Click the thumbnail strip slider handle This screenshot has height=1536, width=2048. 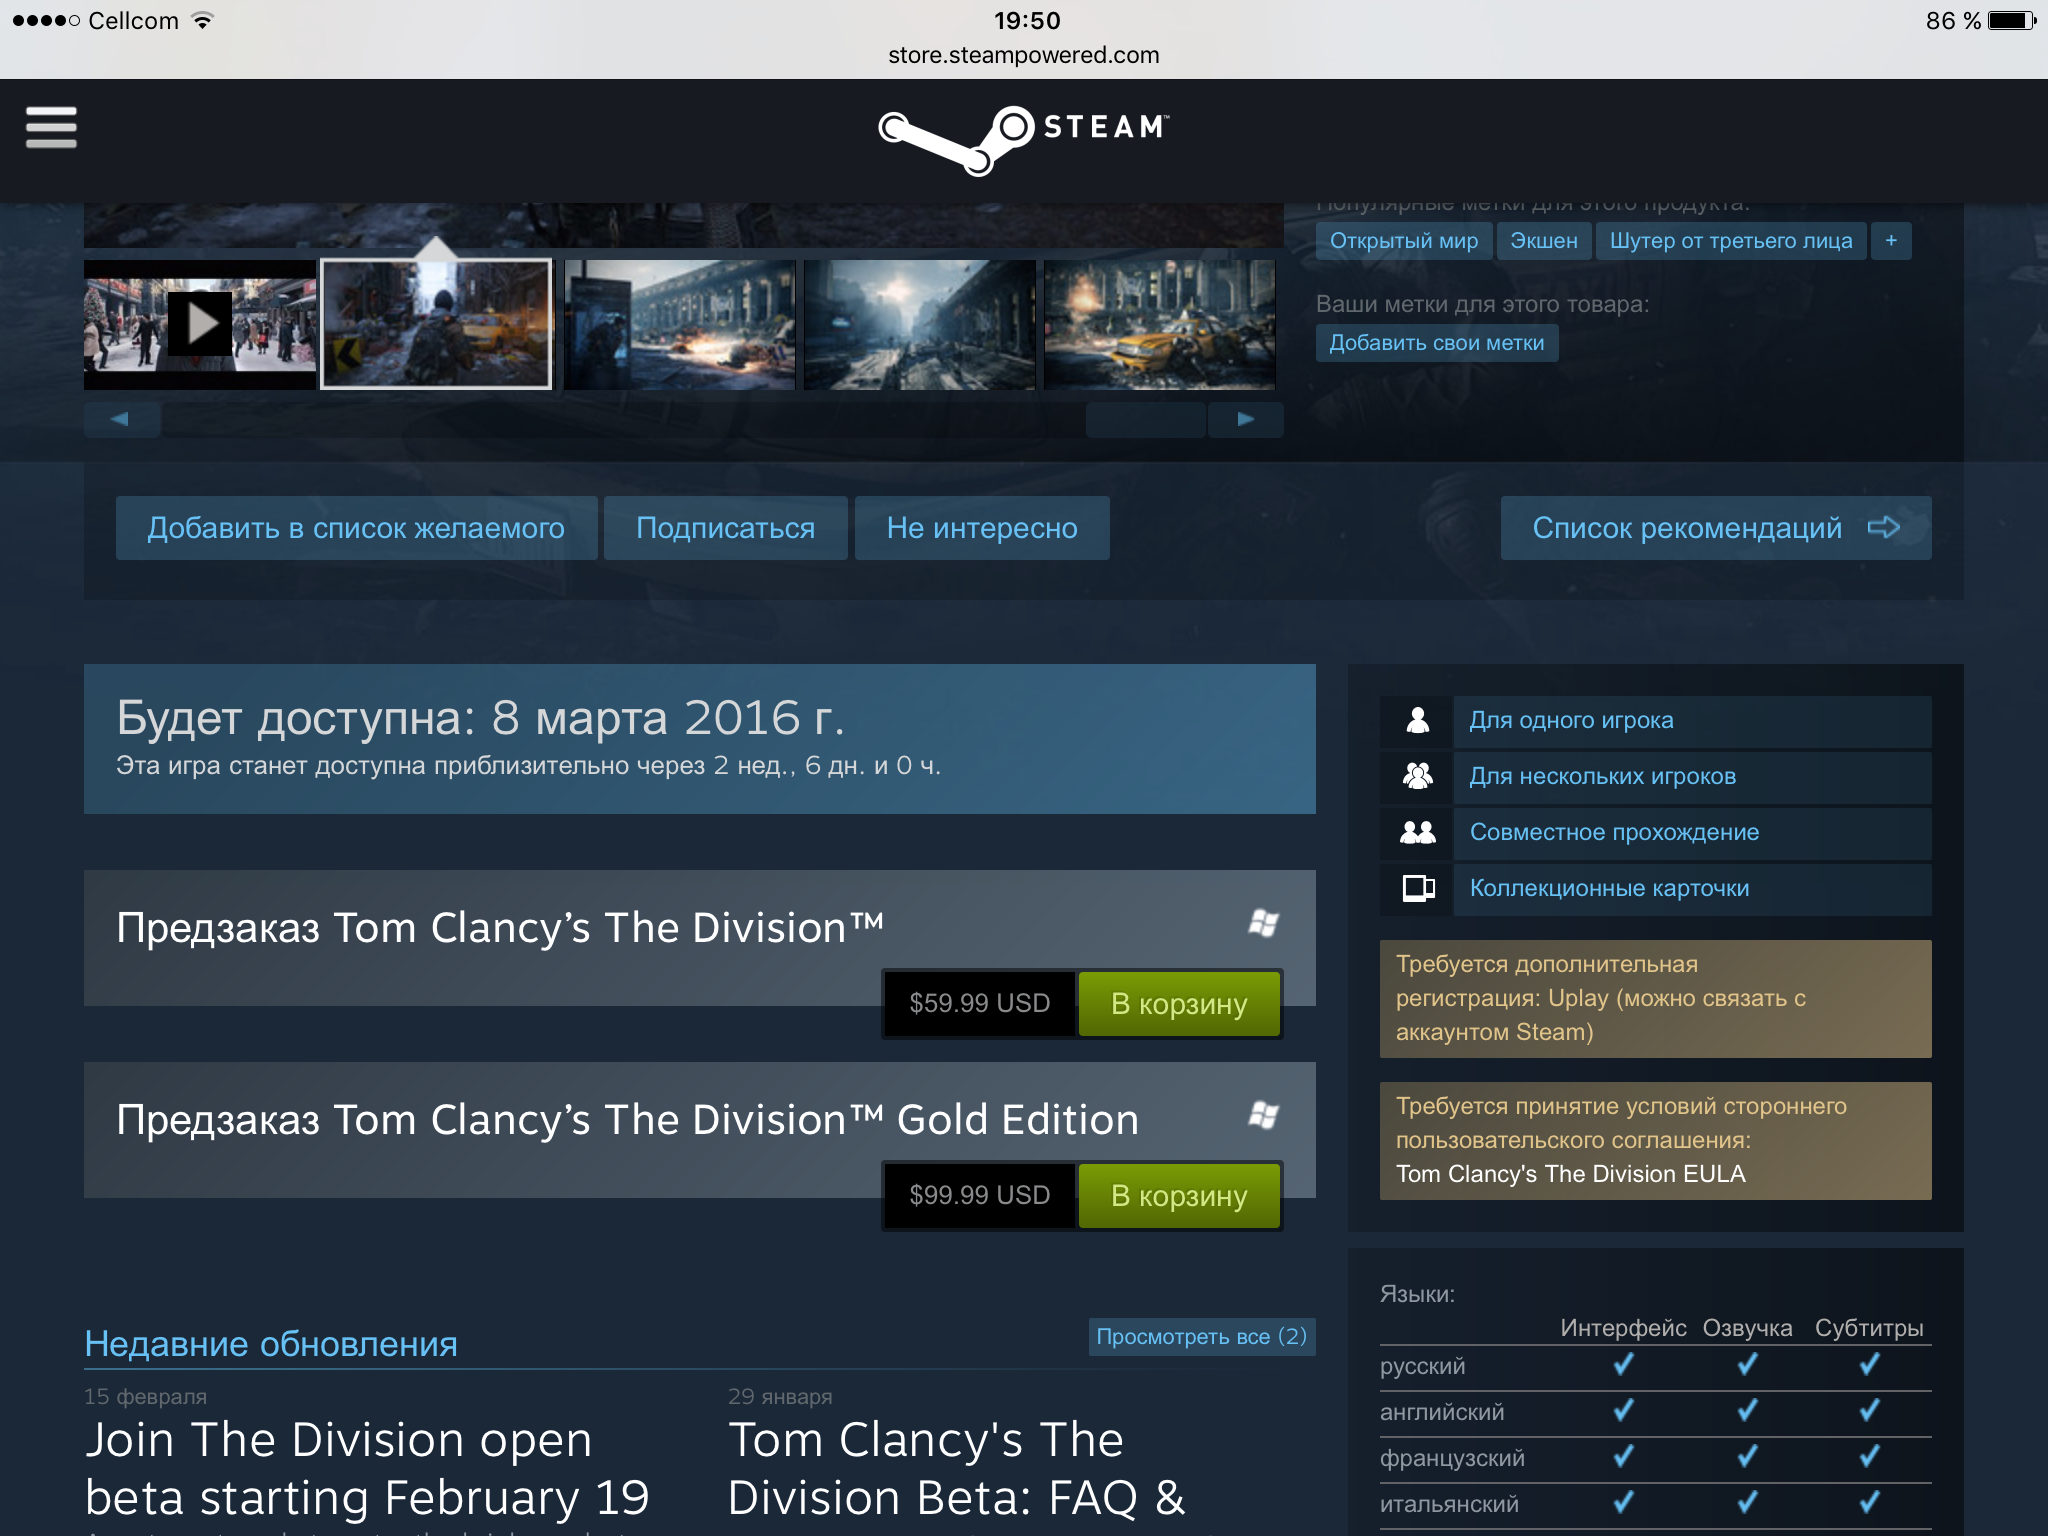point(1146,419)
